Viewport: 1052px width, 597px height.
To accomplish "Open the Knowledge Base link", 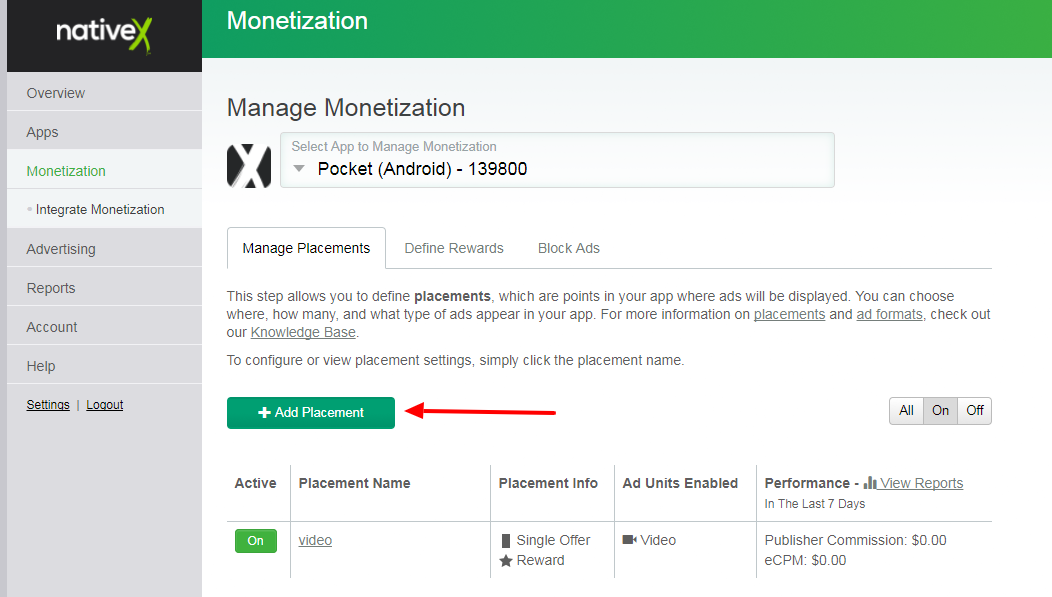I will tap(303, 332).
